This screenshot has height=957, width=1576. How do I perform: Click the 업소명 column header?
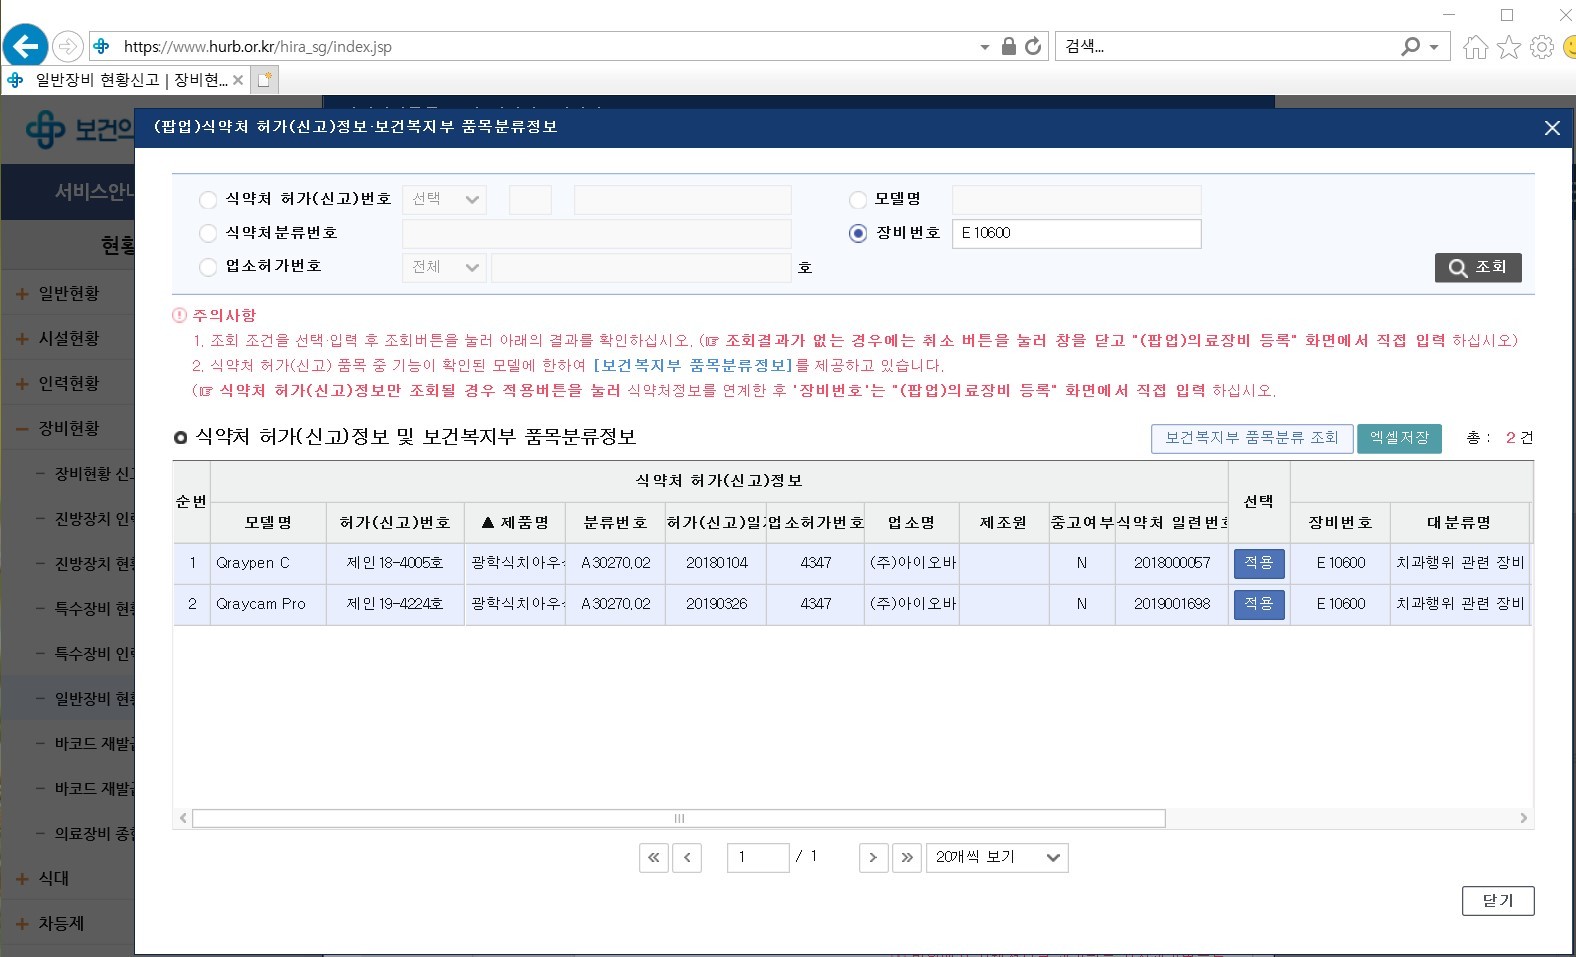911,522
